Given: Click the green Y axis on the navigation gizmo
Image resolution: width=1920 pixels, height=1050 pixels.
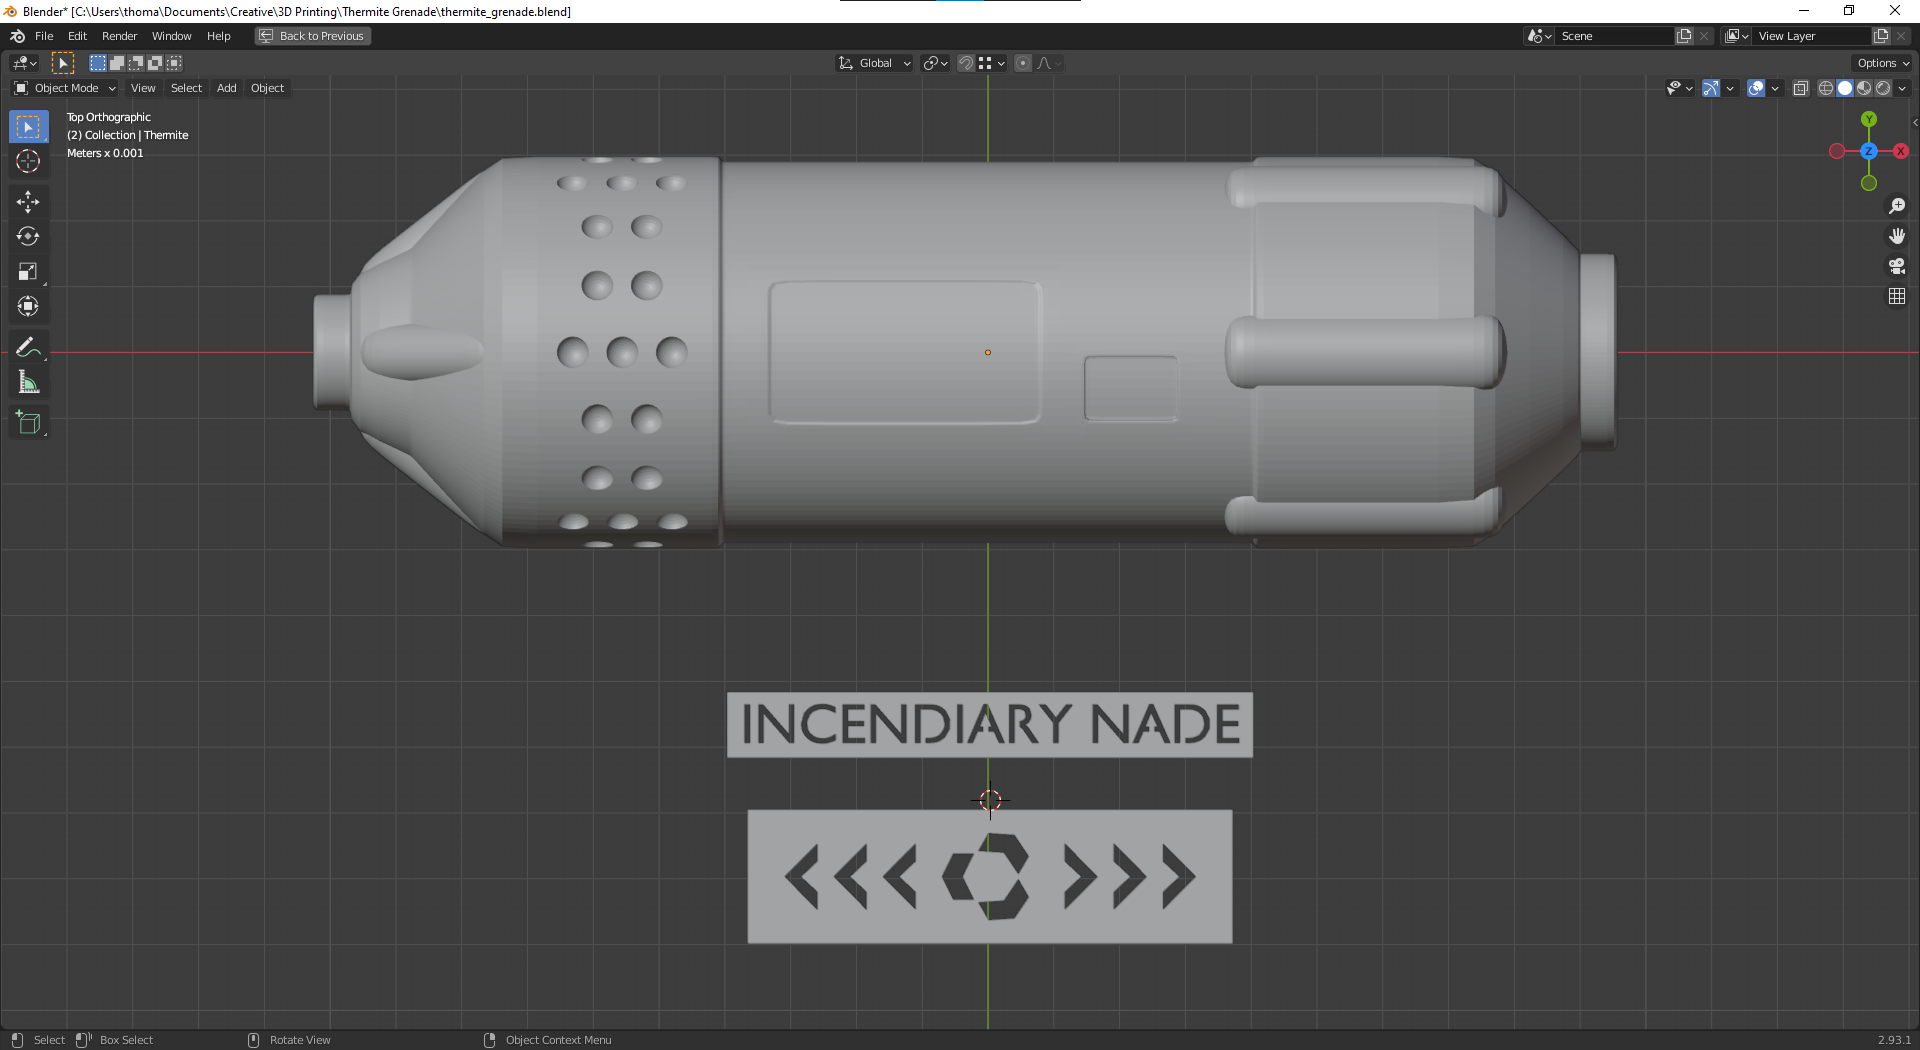Looking at the screenshot, I should [x=1868, y=118].
